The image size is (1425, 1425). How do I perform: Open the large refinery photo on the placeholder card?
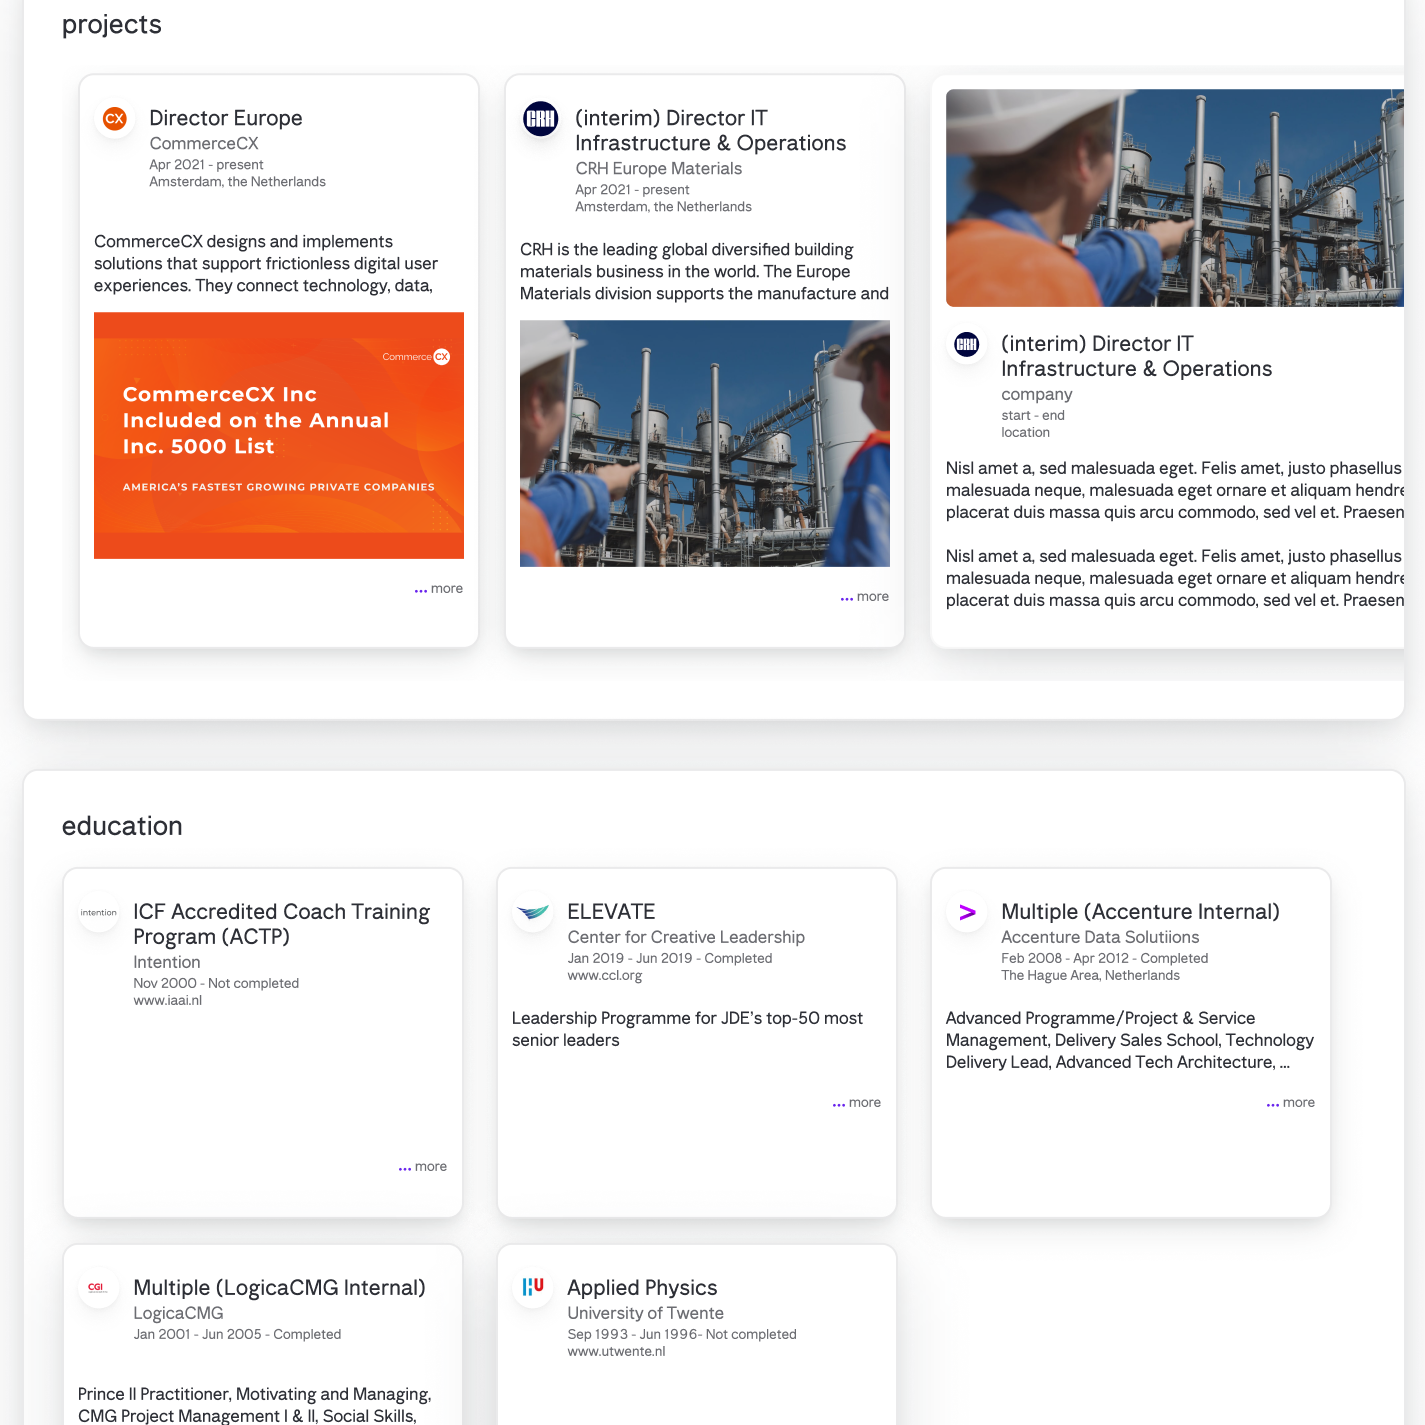pyautogui.click(x=1175, y=198)
